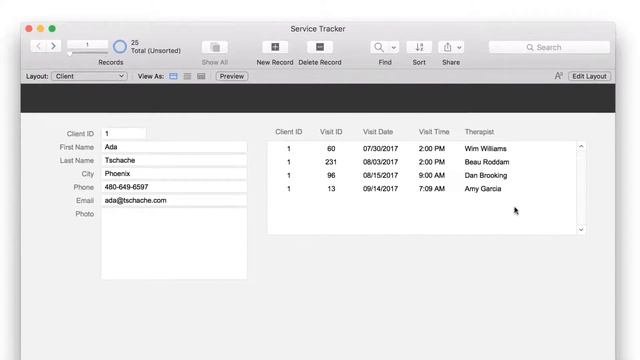This screenshot has height=360, width=640.
Task: Go to the next record arrow
Action: [53, 46]
